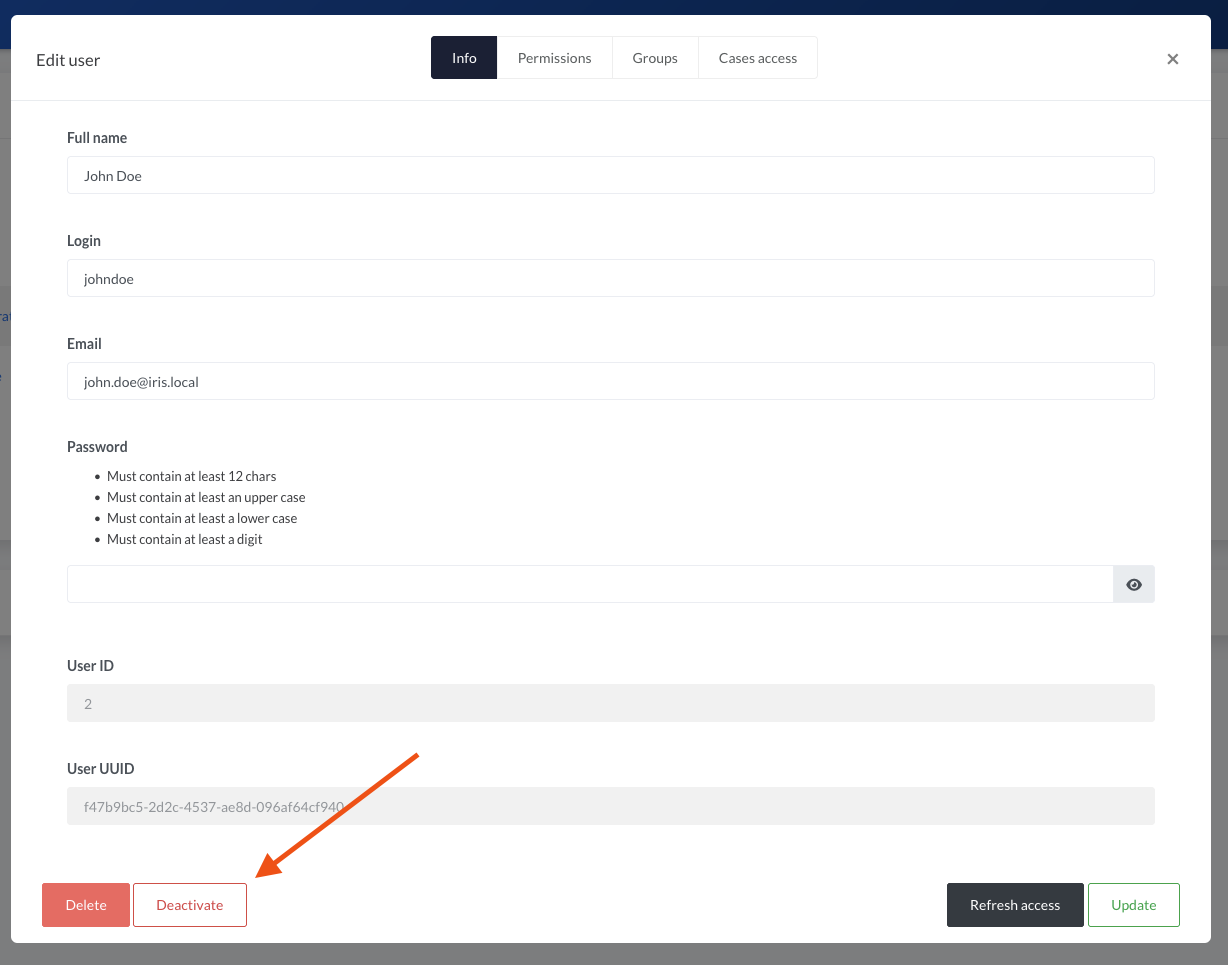Click the Email field label
The image size is (1228, 965).
click(83, 343)
